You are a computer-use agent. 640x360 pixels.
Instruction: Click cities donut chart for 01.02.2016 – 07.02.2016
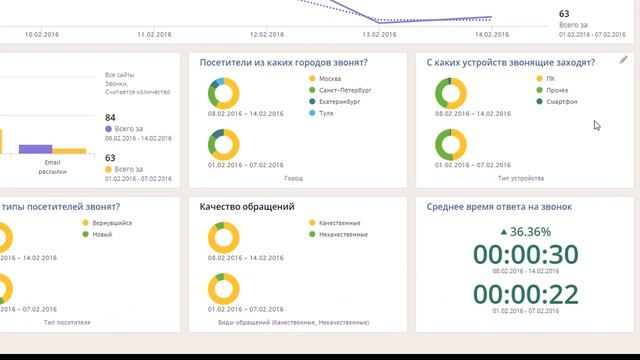coord(224,145)
